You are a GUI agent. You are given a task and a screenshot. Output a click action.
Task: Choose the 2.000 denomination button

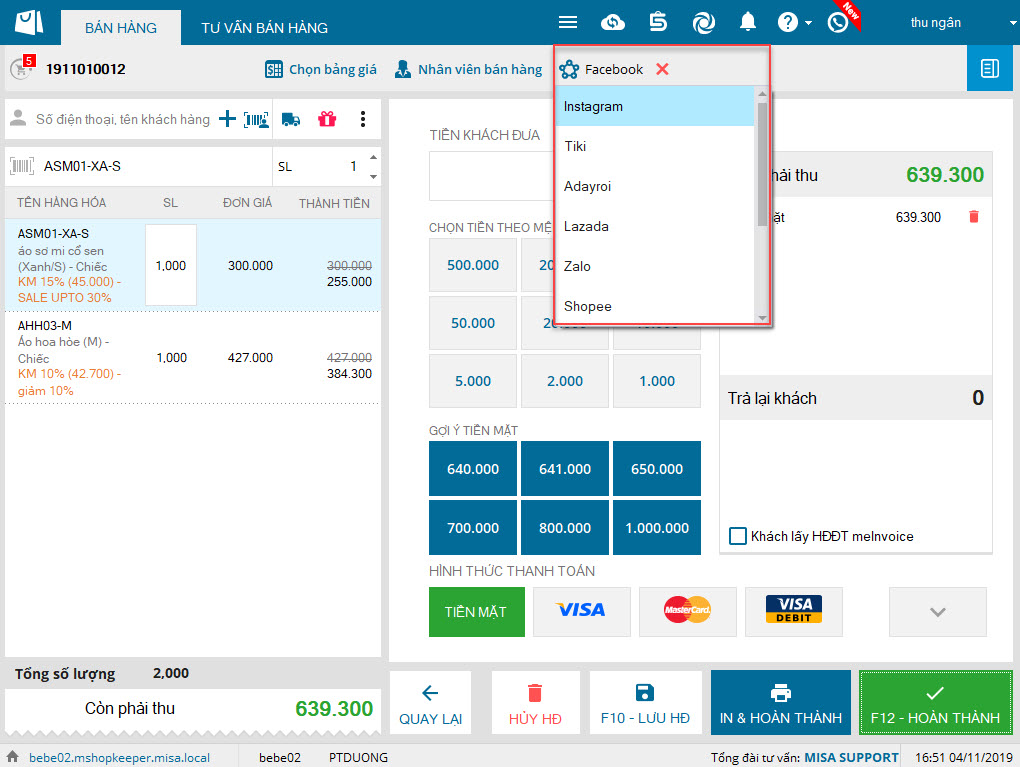click(565, 381)
